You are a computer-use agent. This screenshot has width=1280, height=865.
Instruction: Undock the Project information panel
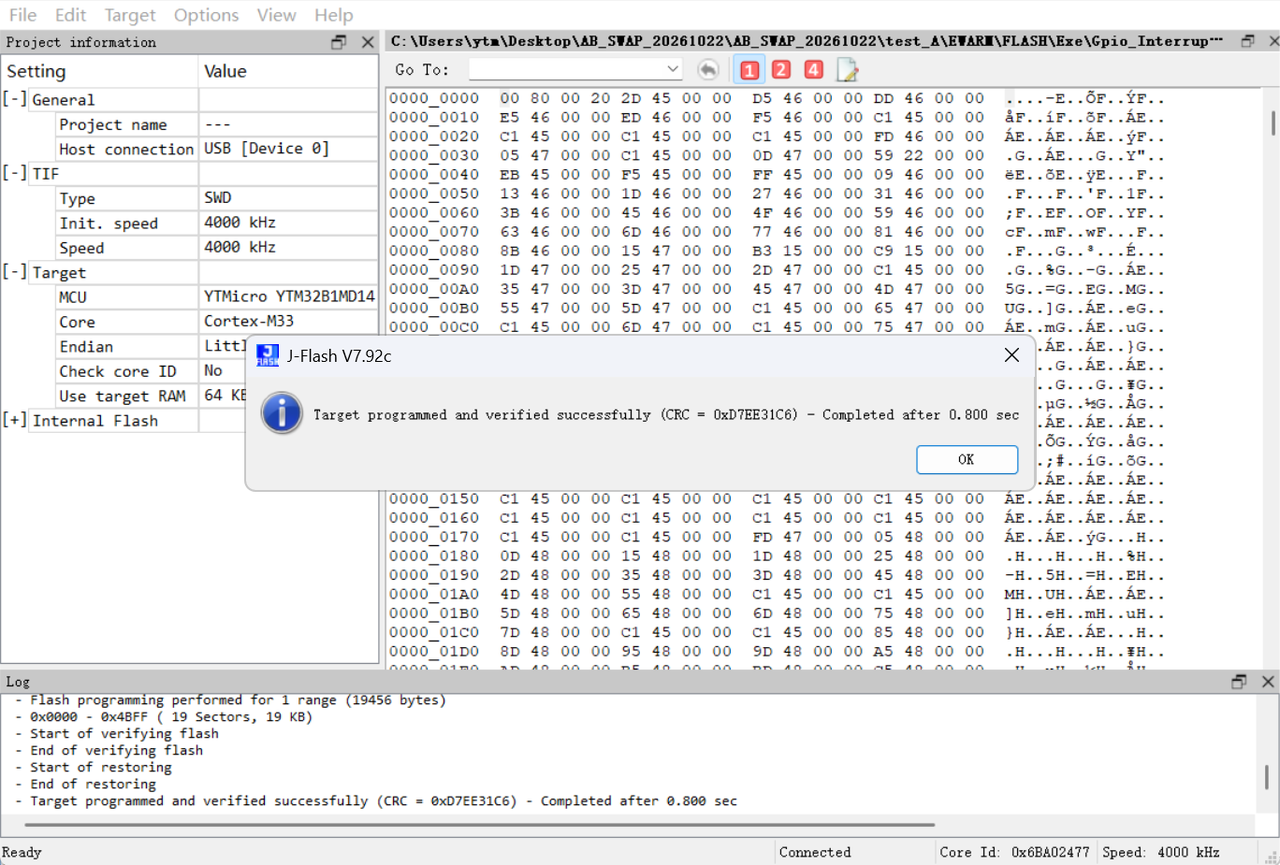(339, 42)
